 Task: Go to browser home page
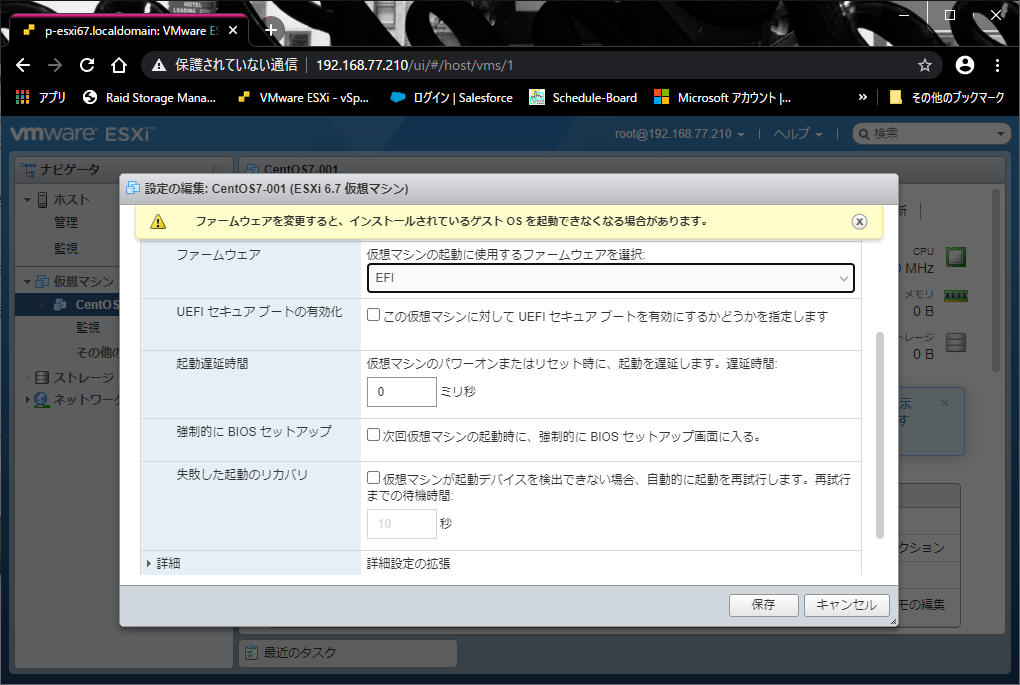pos(118,65)
